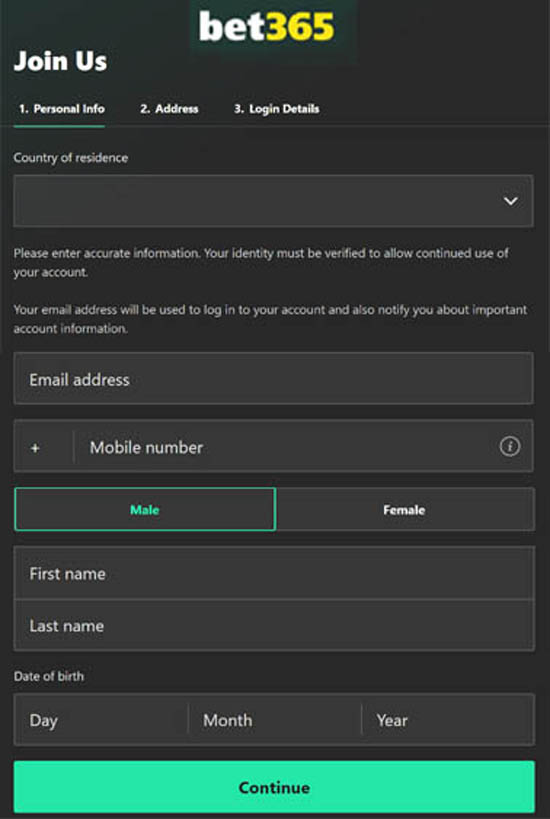Image resolution: width=550 pixels, height=819 pixels.
Task: Expand Country of residence chevron
Action: 510,201
